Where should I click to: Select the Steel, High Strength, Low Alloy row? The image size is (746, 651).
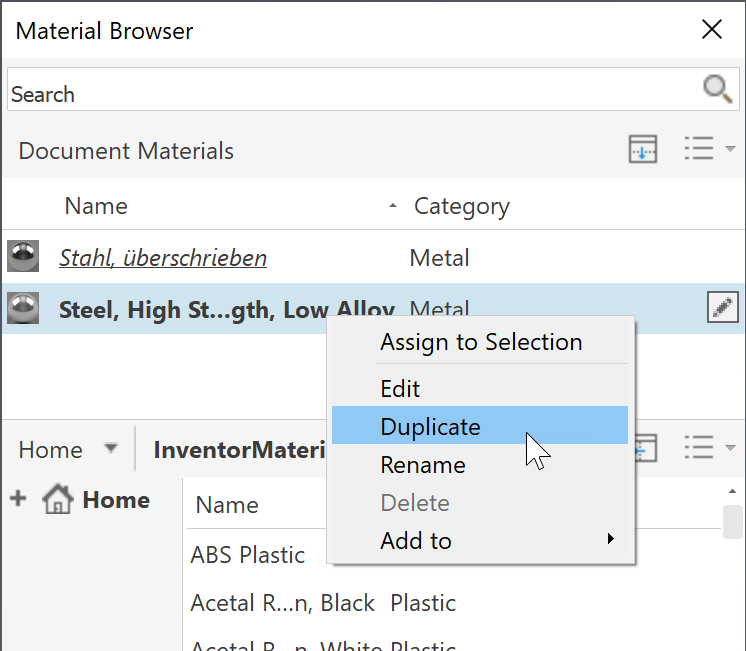(373, 308)
